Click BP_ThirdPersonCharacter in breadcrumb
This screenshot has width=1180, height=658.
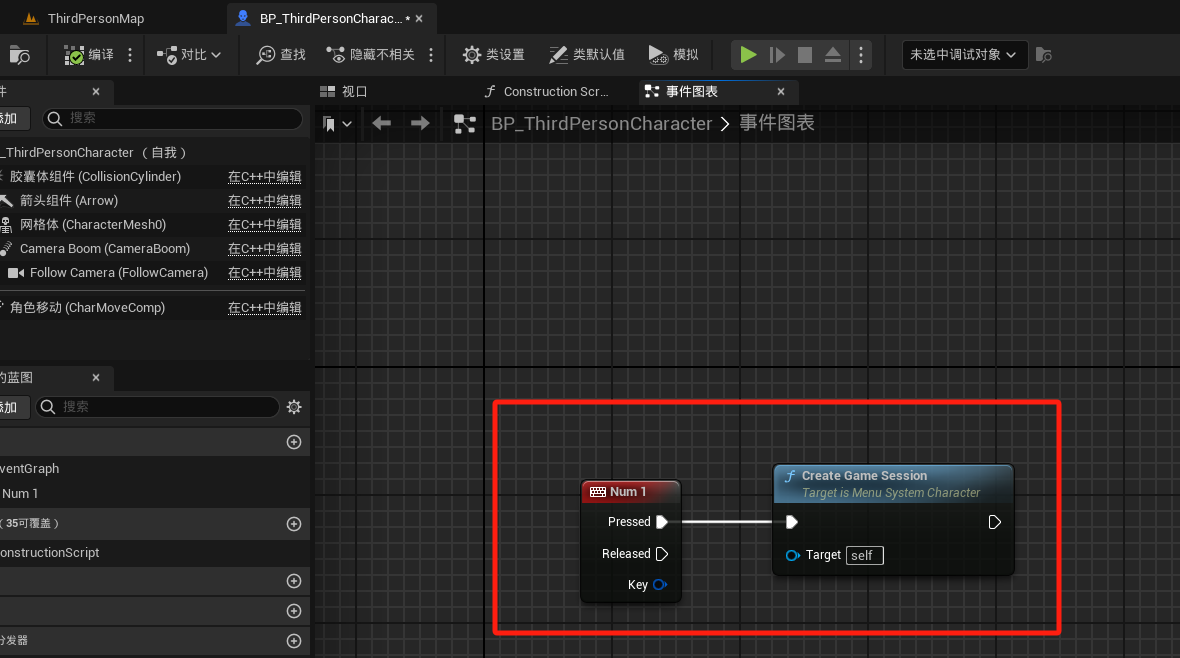tap(601, 123)
